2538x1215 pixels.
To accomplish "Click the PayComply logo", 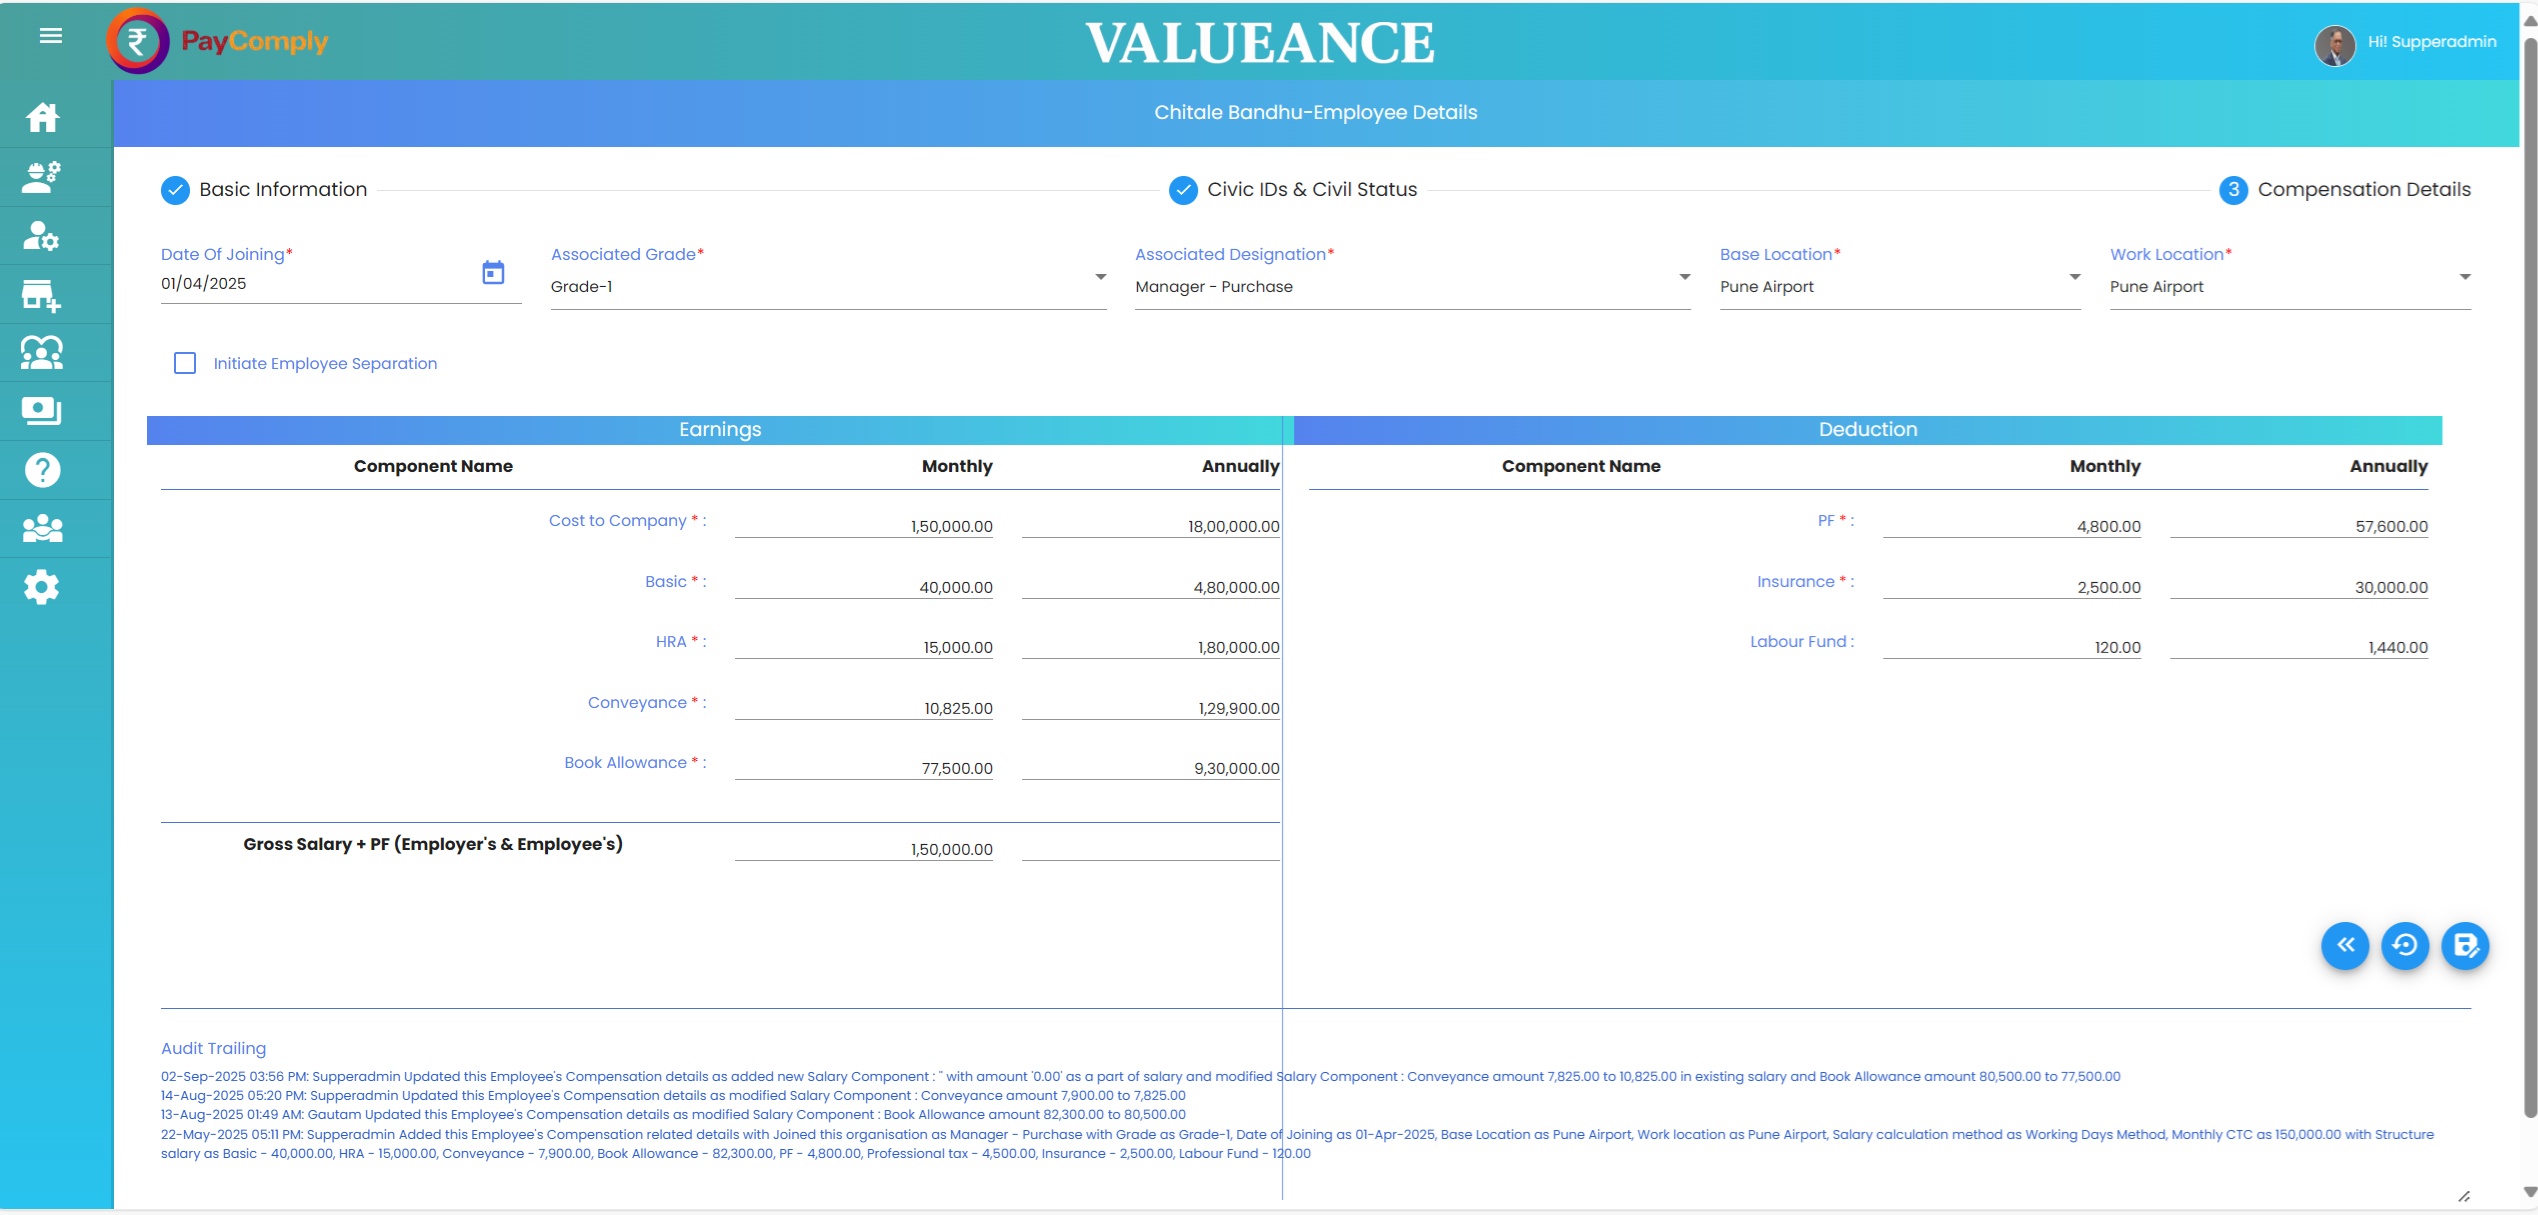I will coord(218,41).
